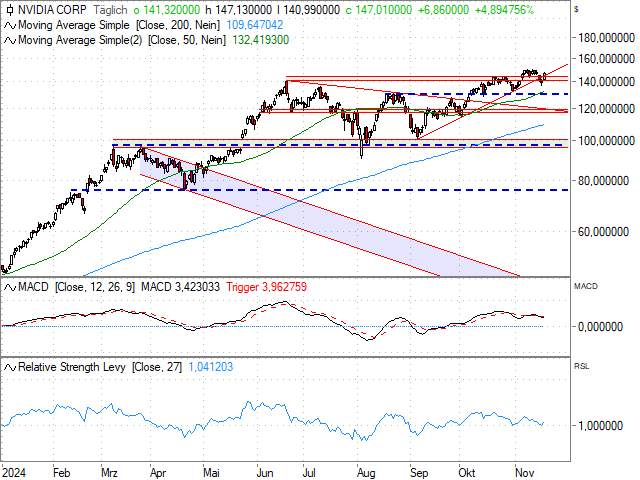Click the high value 147,130000
The width and height of the screenshot is (640, 480).
coord(243,10)
